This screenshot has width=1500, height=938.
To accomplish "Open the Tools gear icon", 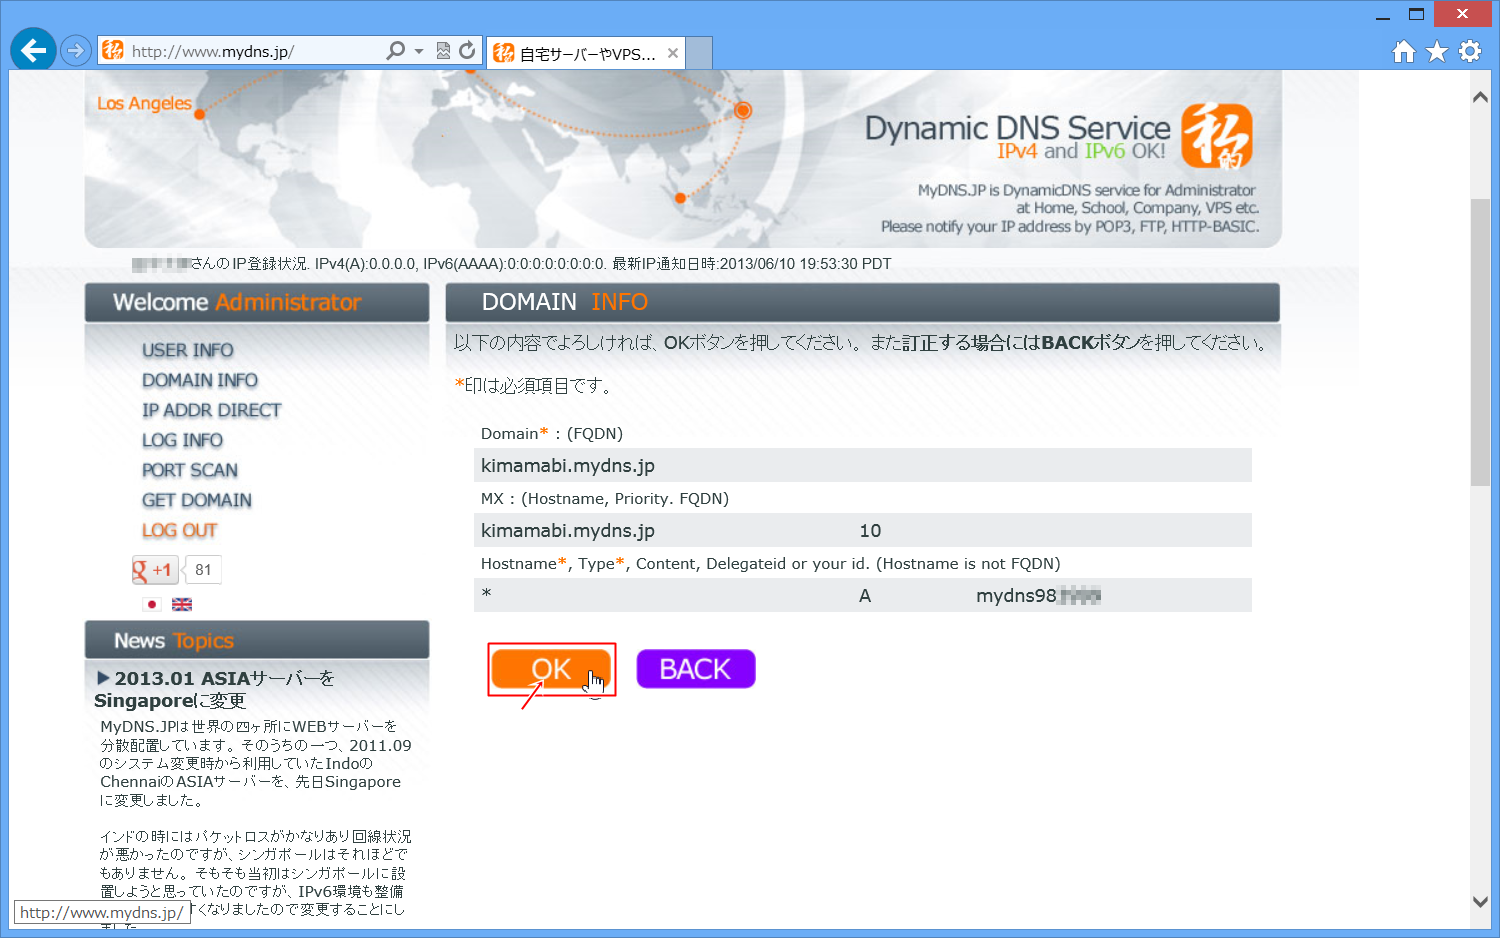I will tap(1470, 51).
